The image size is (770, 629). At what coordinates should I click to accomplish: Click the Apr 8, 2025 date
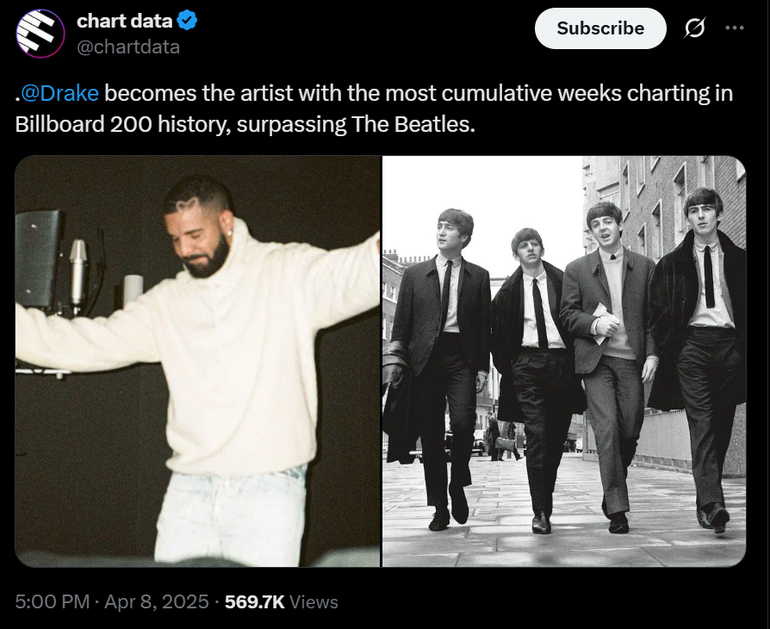click(x=156, y=602)
